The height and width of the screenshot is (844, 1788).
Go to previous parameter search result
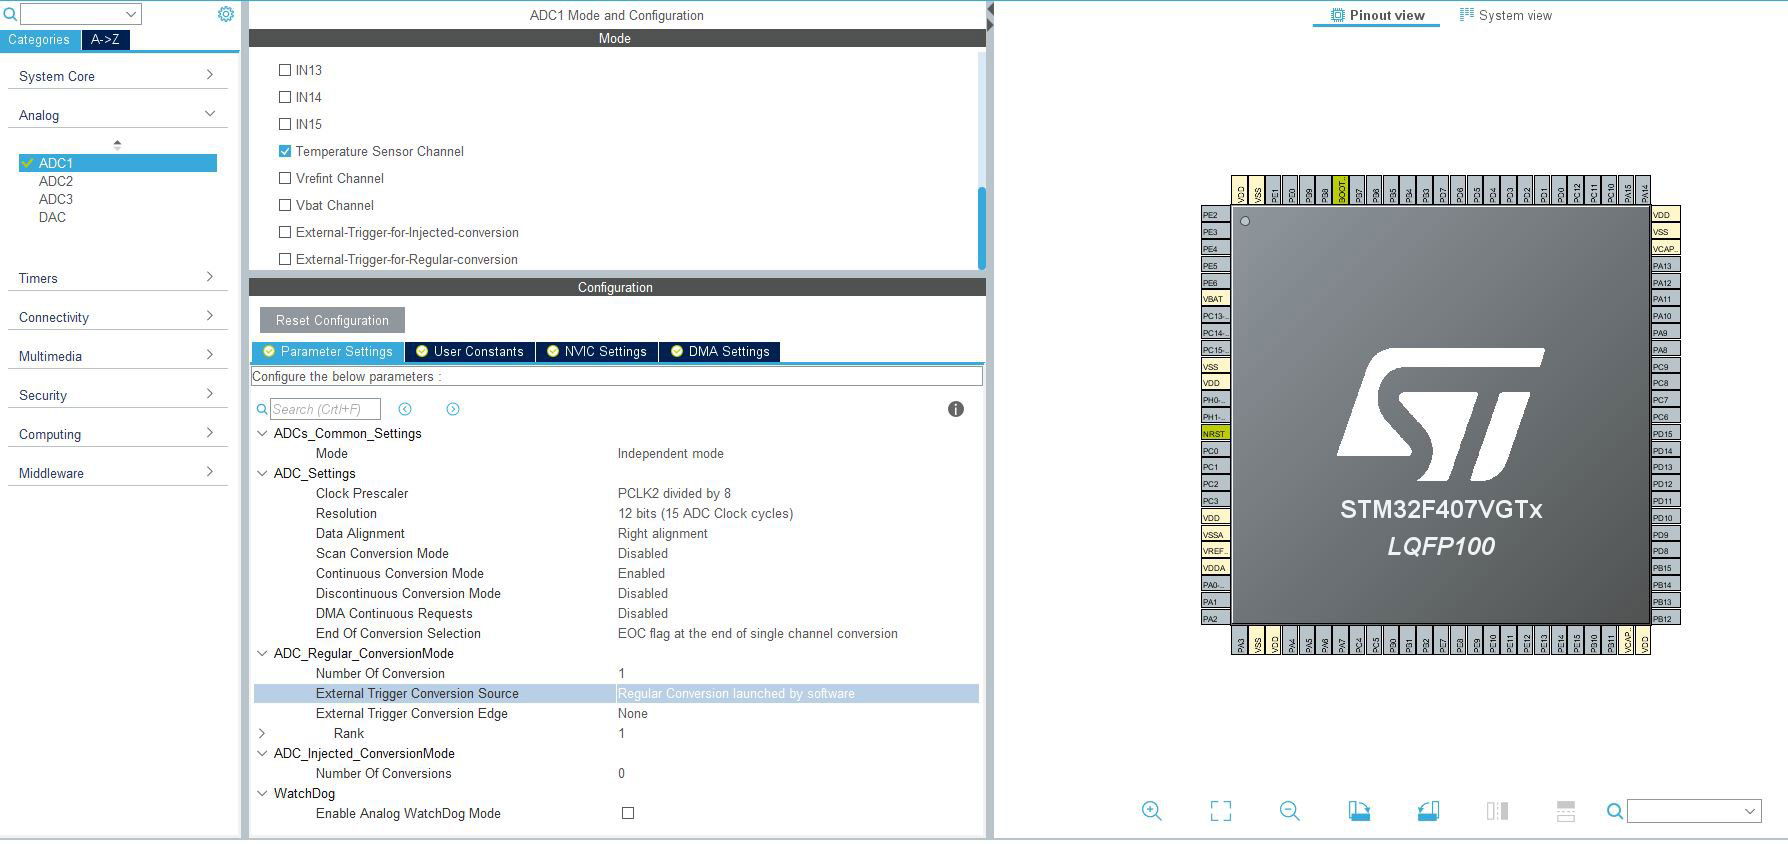405,409
